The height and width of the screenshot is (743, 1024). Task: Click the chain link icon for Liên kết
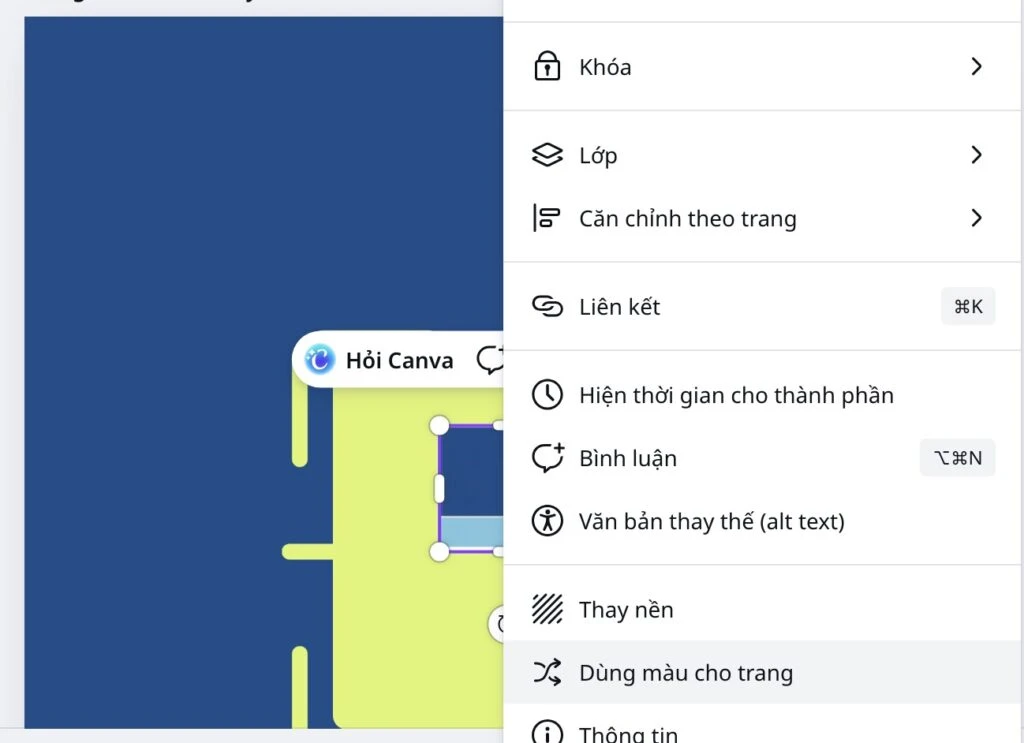(547, 307)
